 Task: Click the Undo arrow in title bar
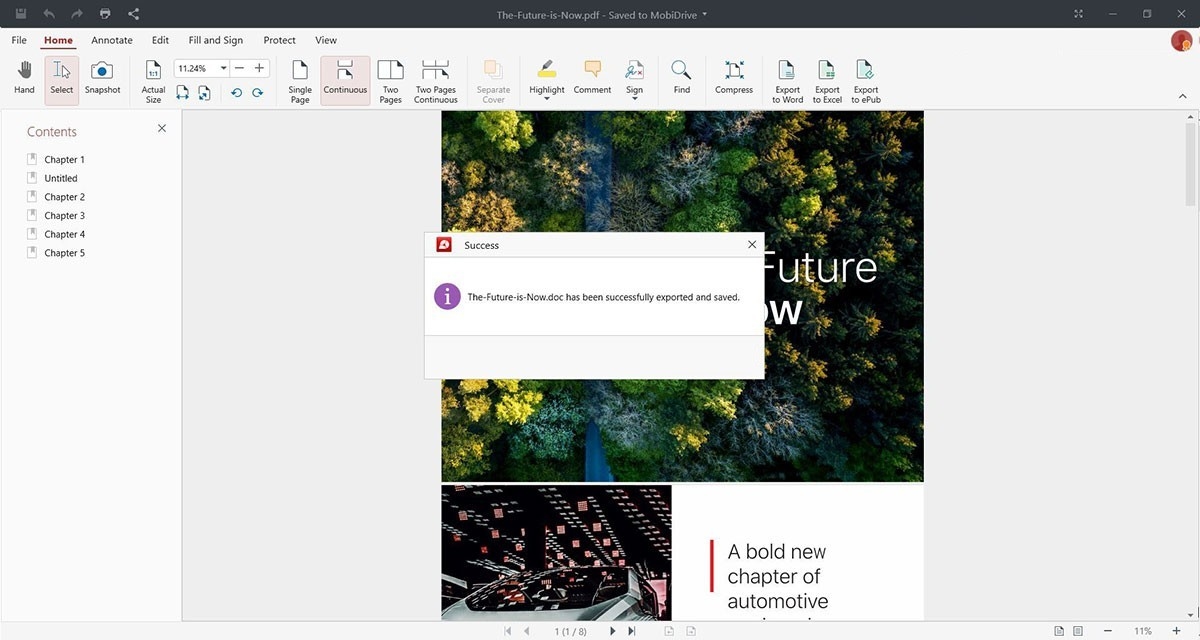click(x=48, y=14)
